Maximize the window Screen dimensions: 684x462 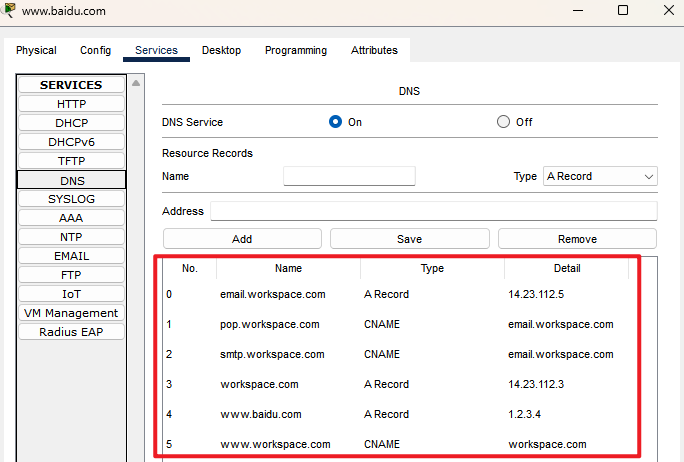coord(622,10)
